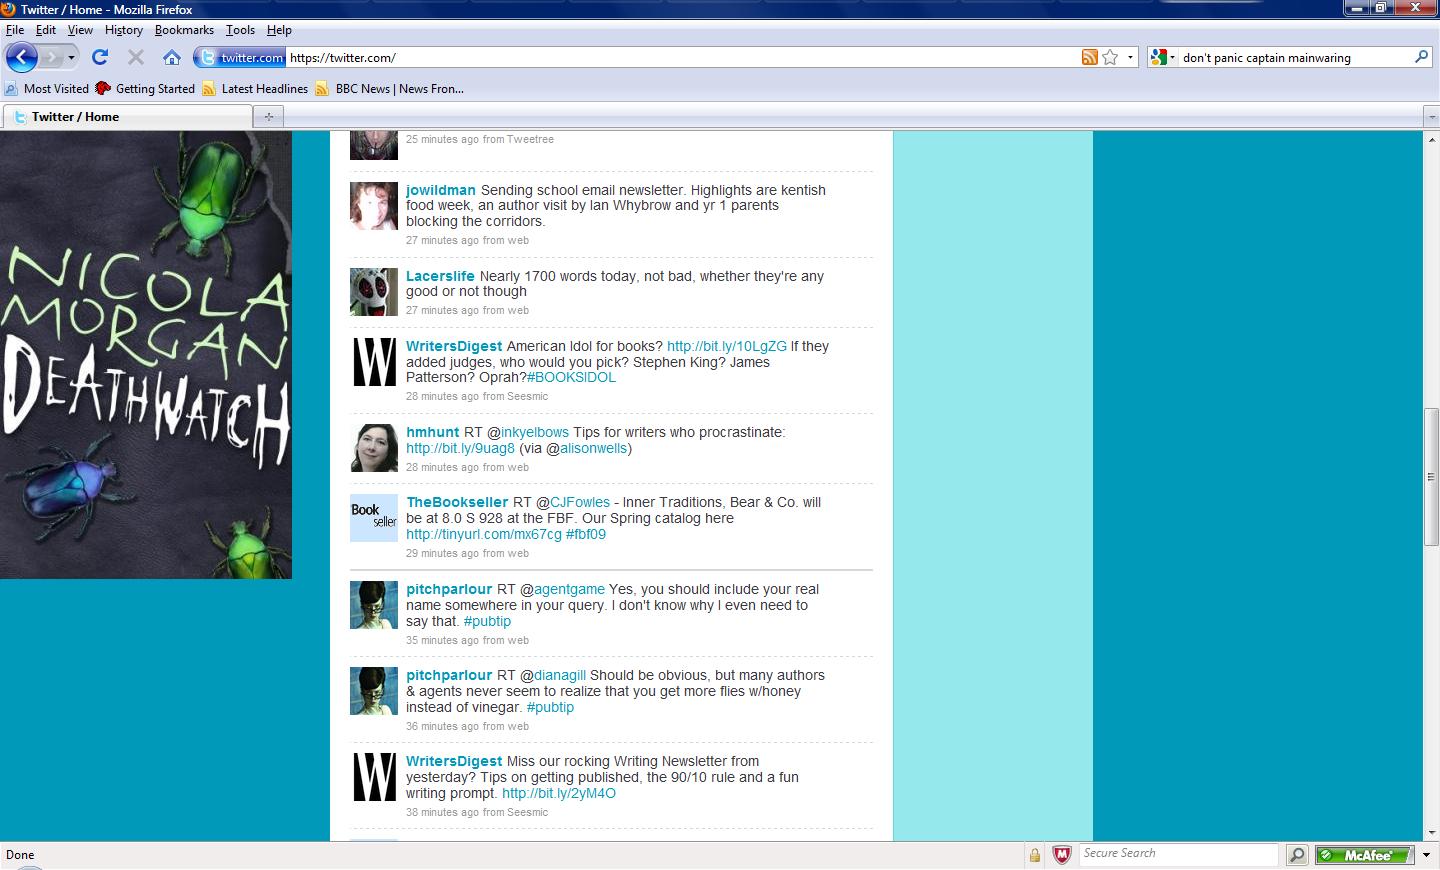Screen dimensions: 1440x870
Task: Open hmhunt's profile link
Action: pyautogui.click(x=433, y=432)
